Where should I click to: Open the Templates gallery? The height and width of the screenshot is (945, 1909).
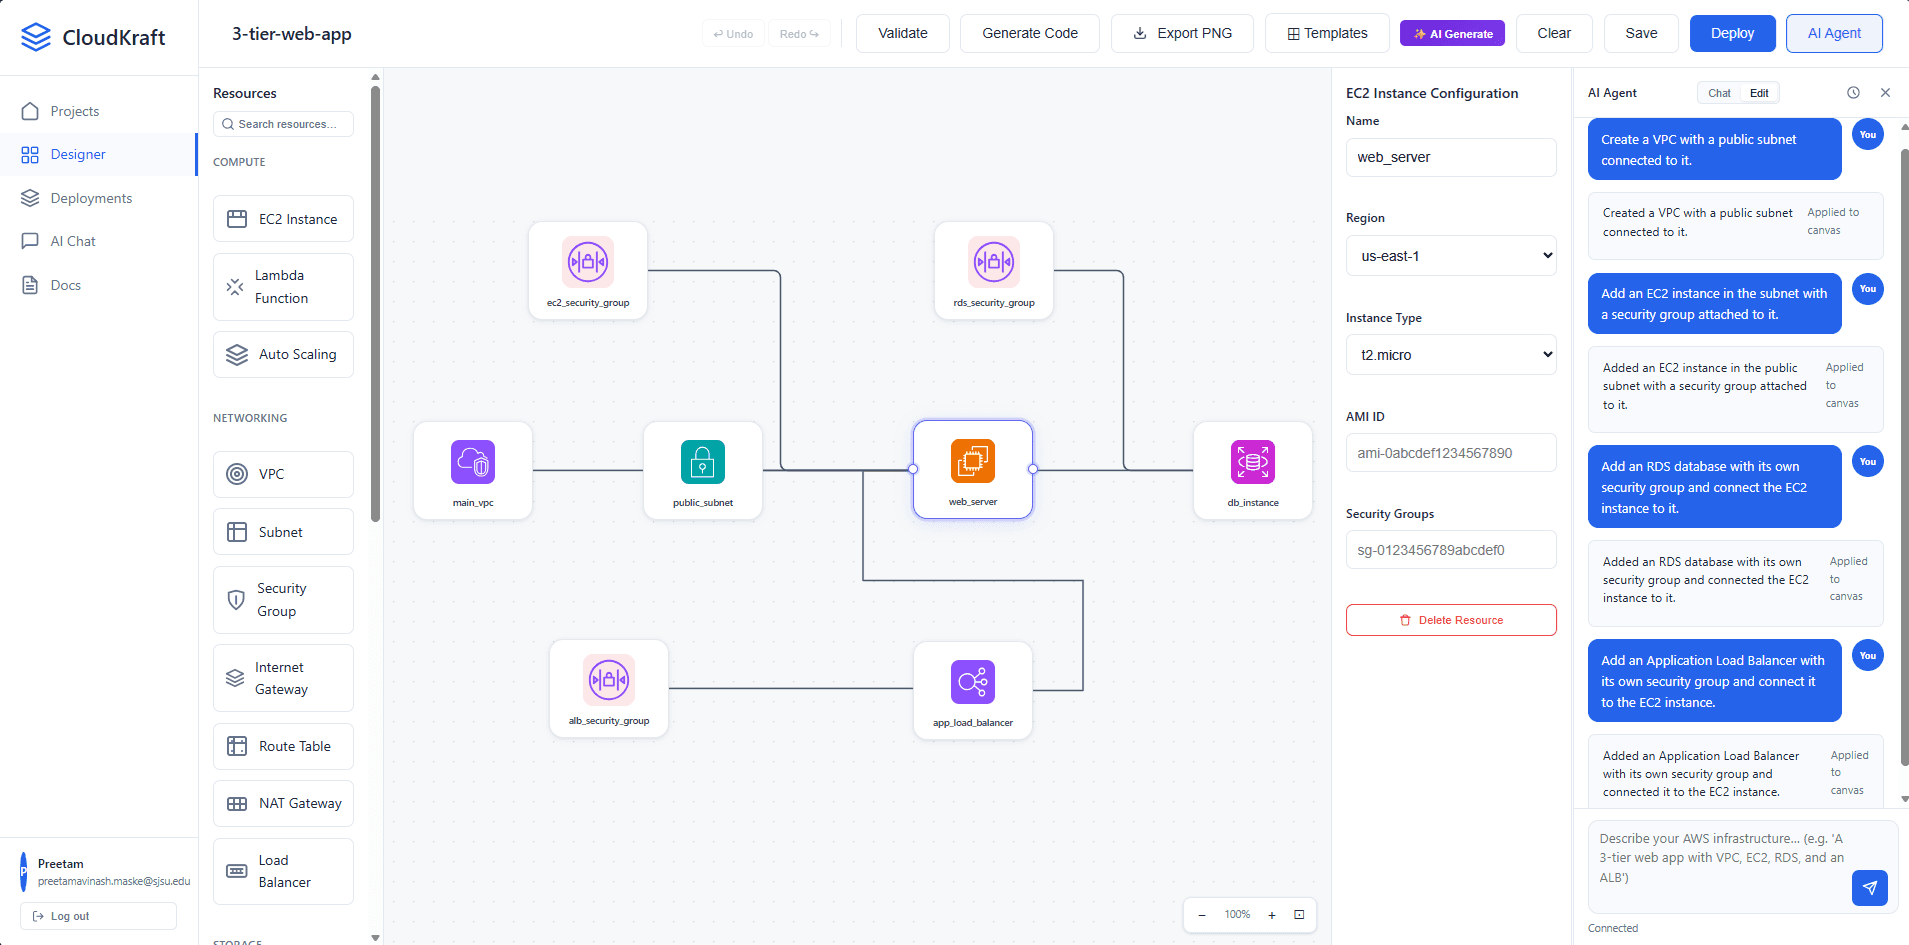(x=1327, y=33)
